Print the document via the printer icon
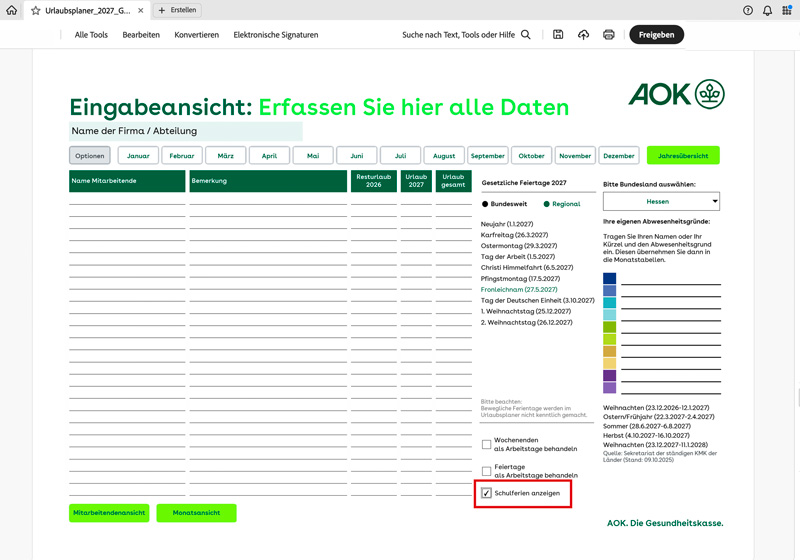 coord(608,35)
